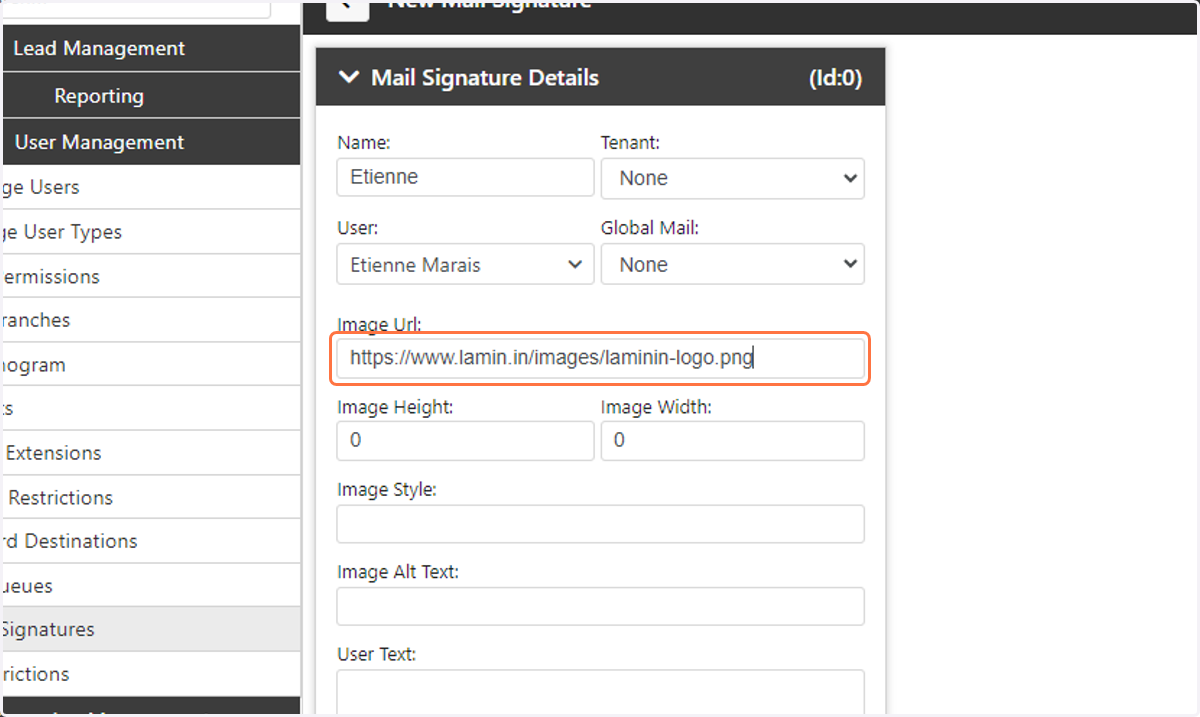Screen dimensions: 1200x717
Task: Click the (Id:0) label in panel header
Action: [835, 78]
